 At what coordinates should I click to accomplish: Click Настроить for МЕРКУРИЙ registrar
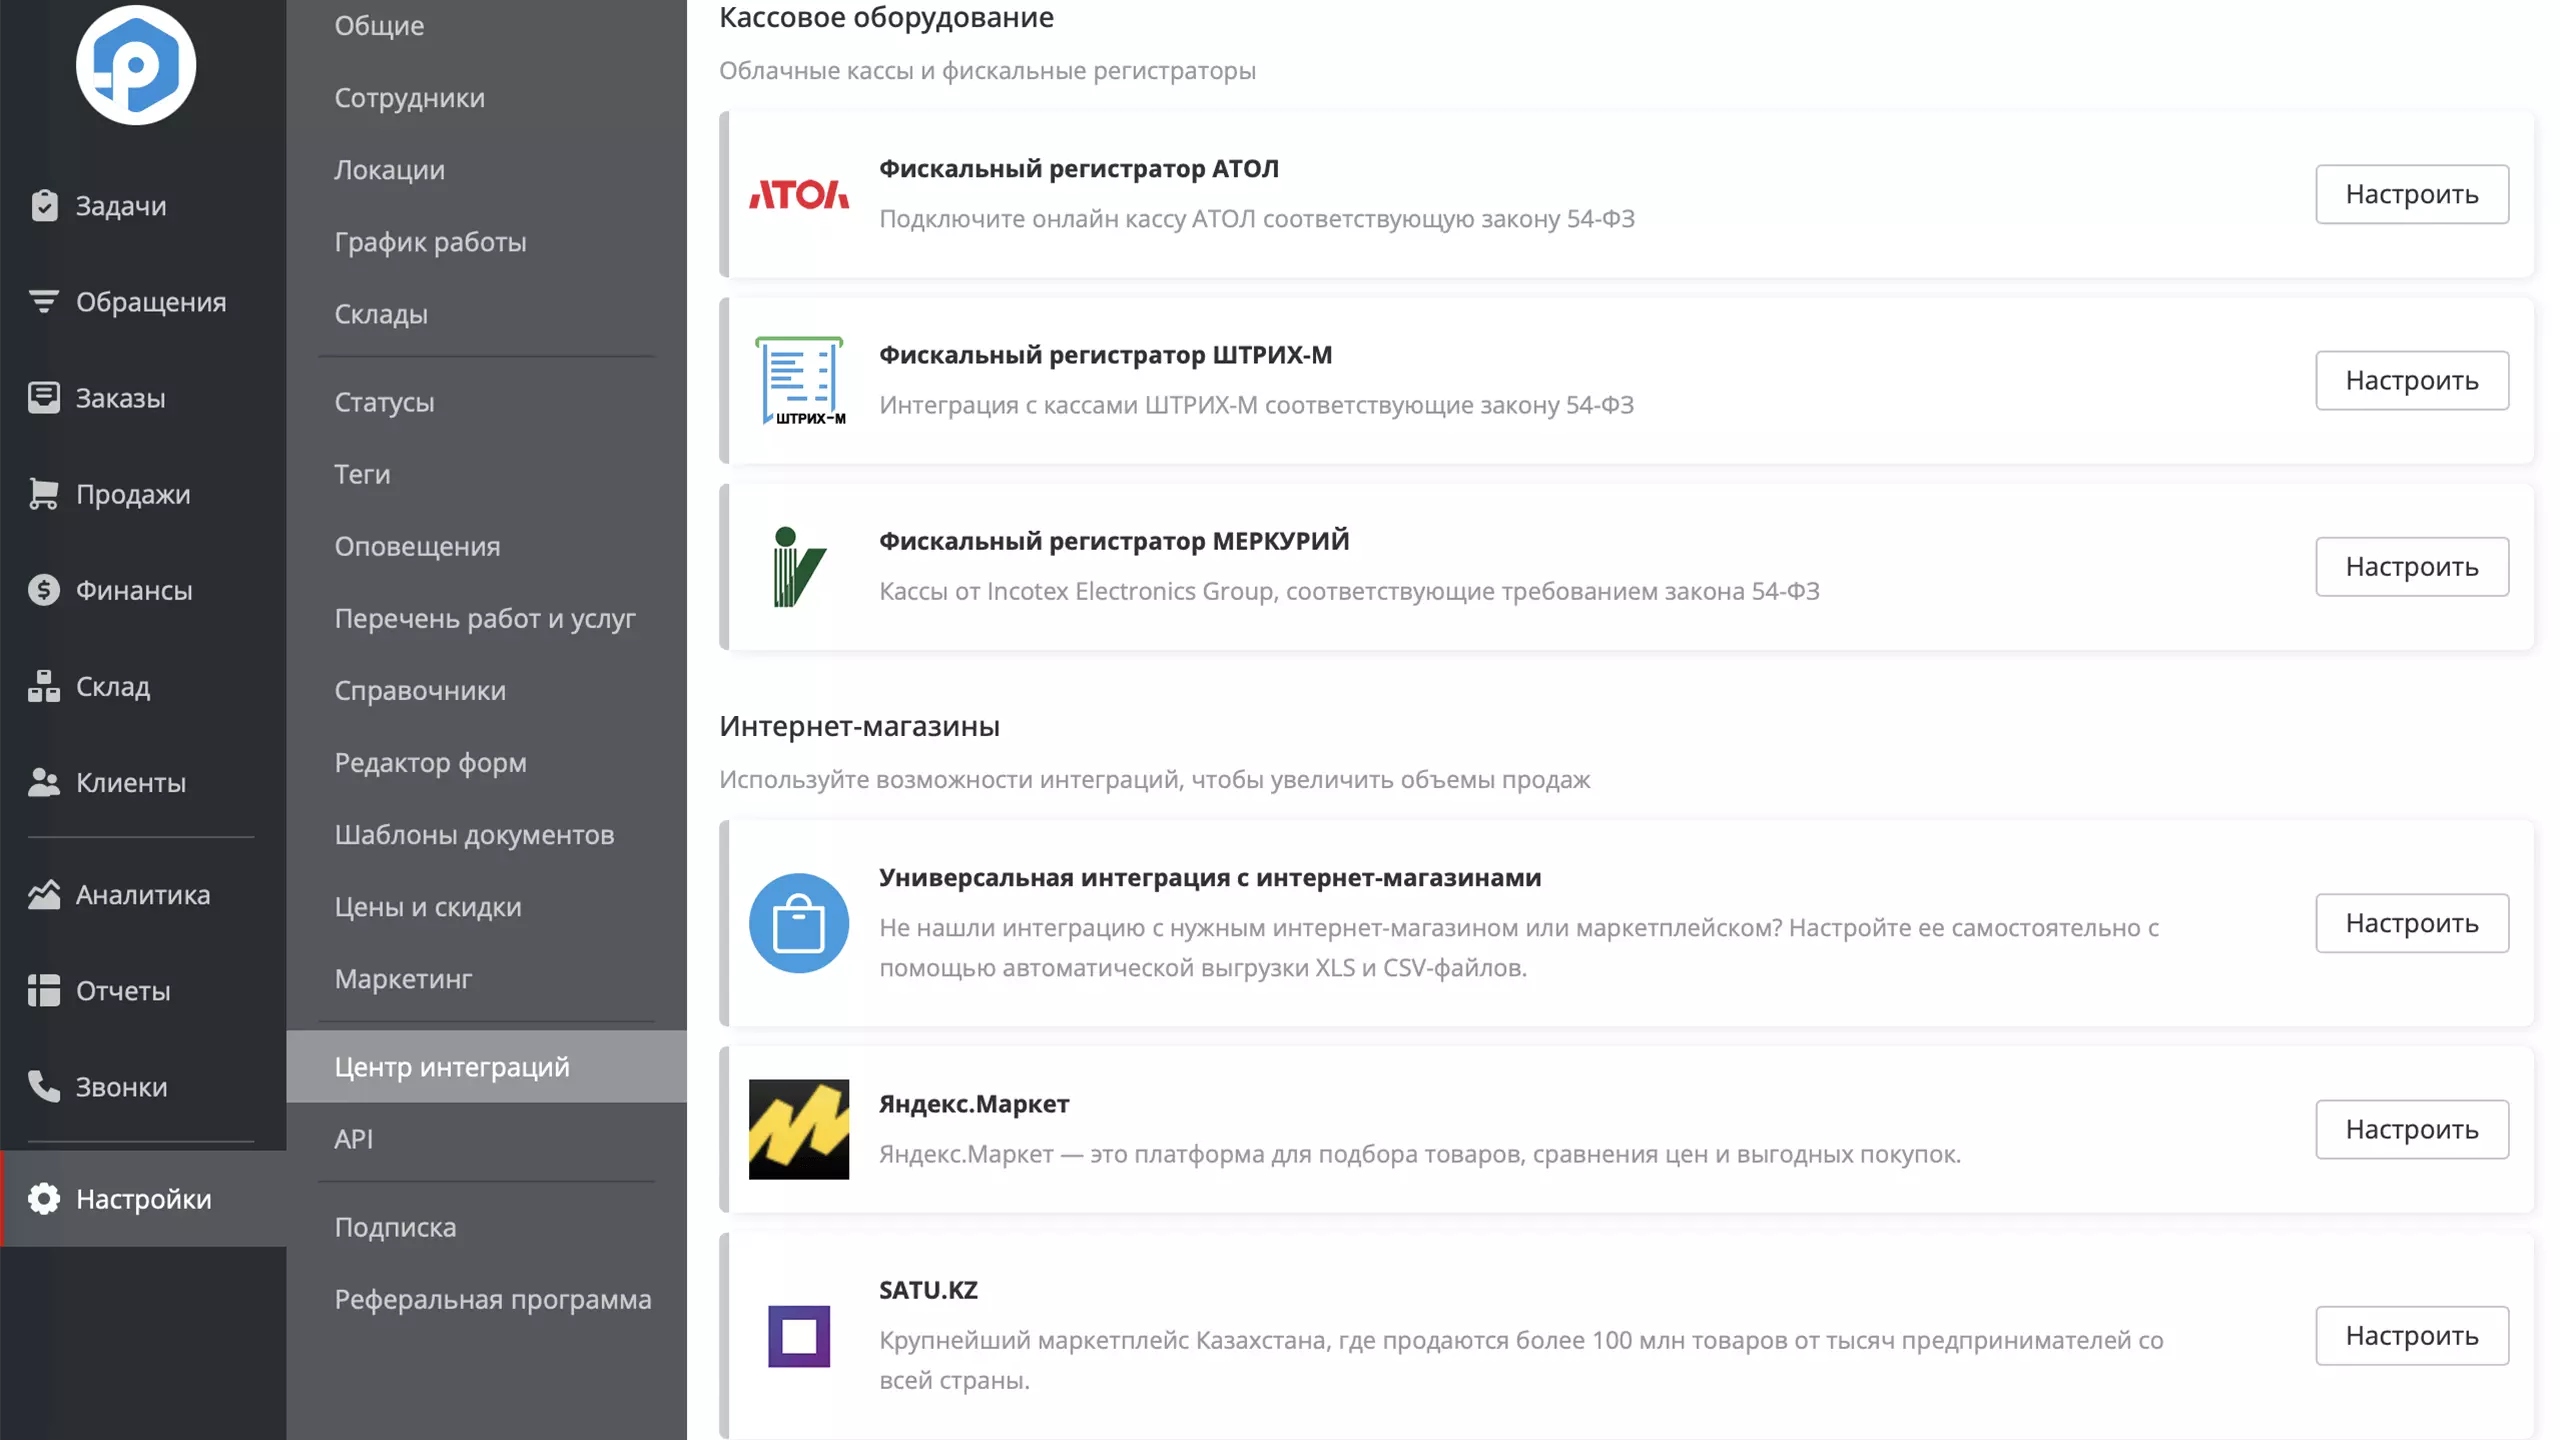2412,567
